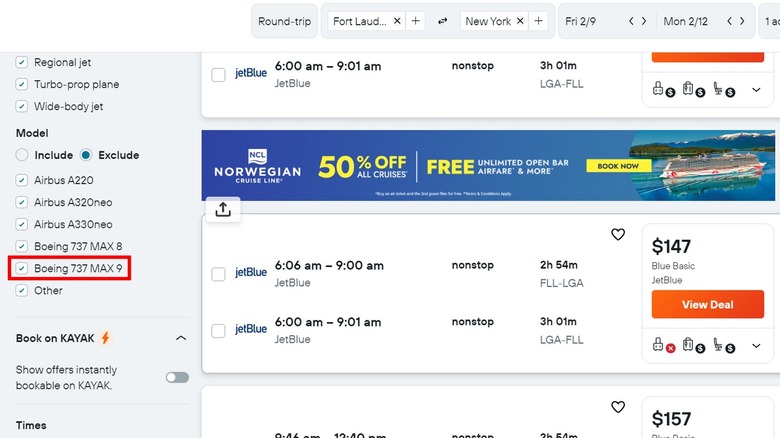Add another origin airport with plus
780x438 pixels.
pos(416,21)
